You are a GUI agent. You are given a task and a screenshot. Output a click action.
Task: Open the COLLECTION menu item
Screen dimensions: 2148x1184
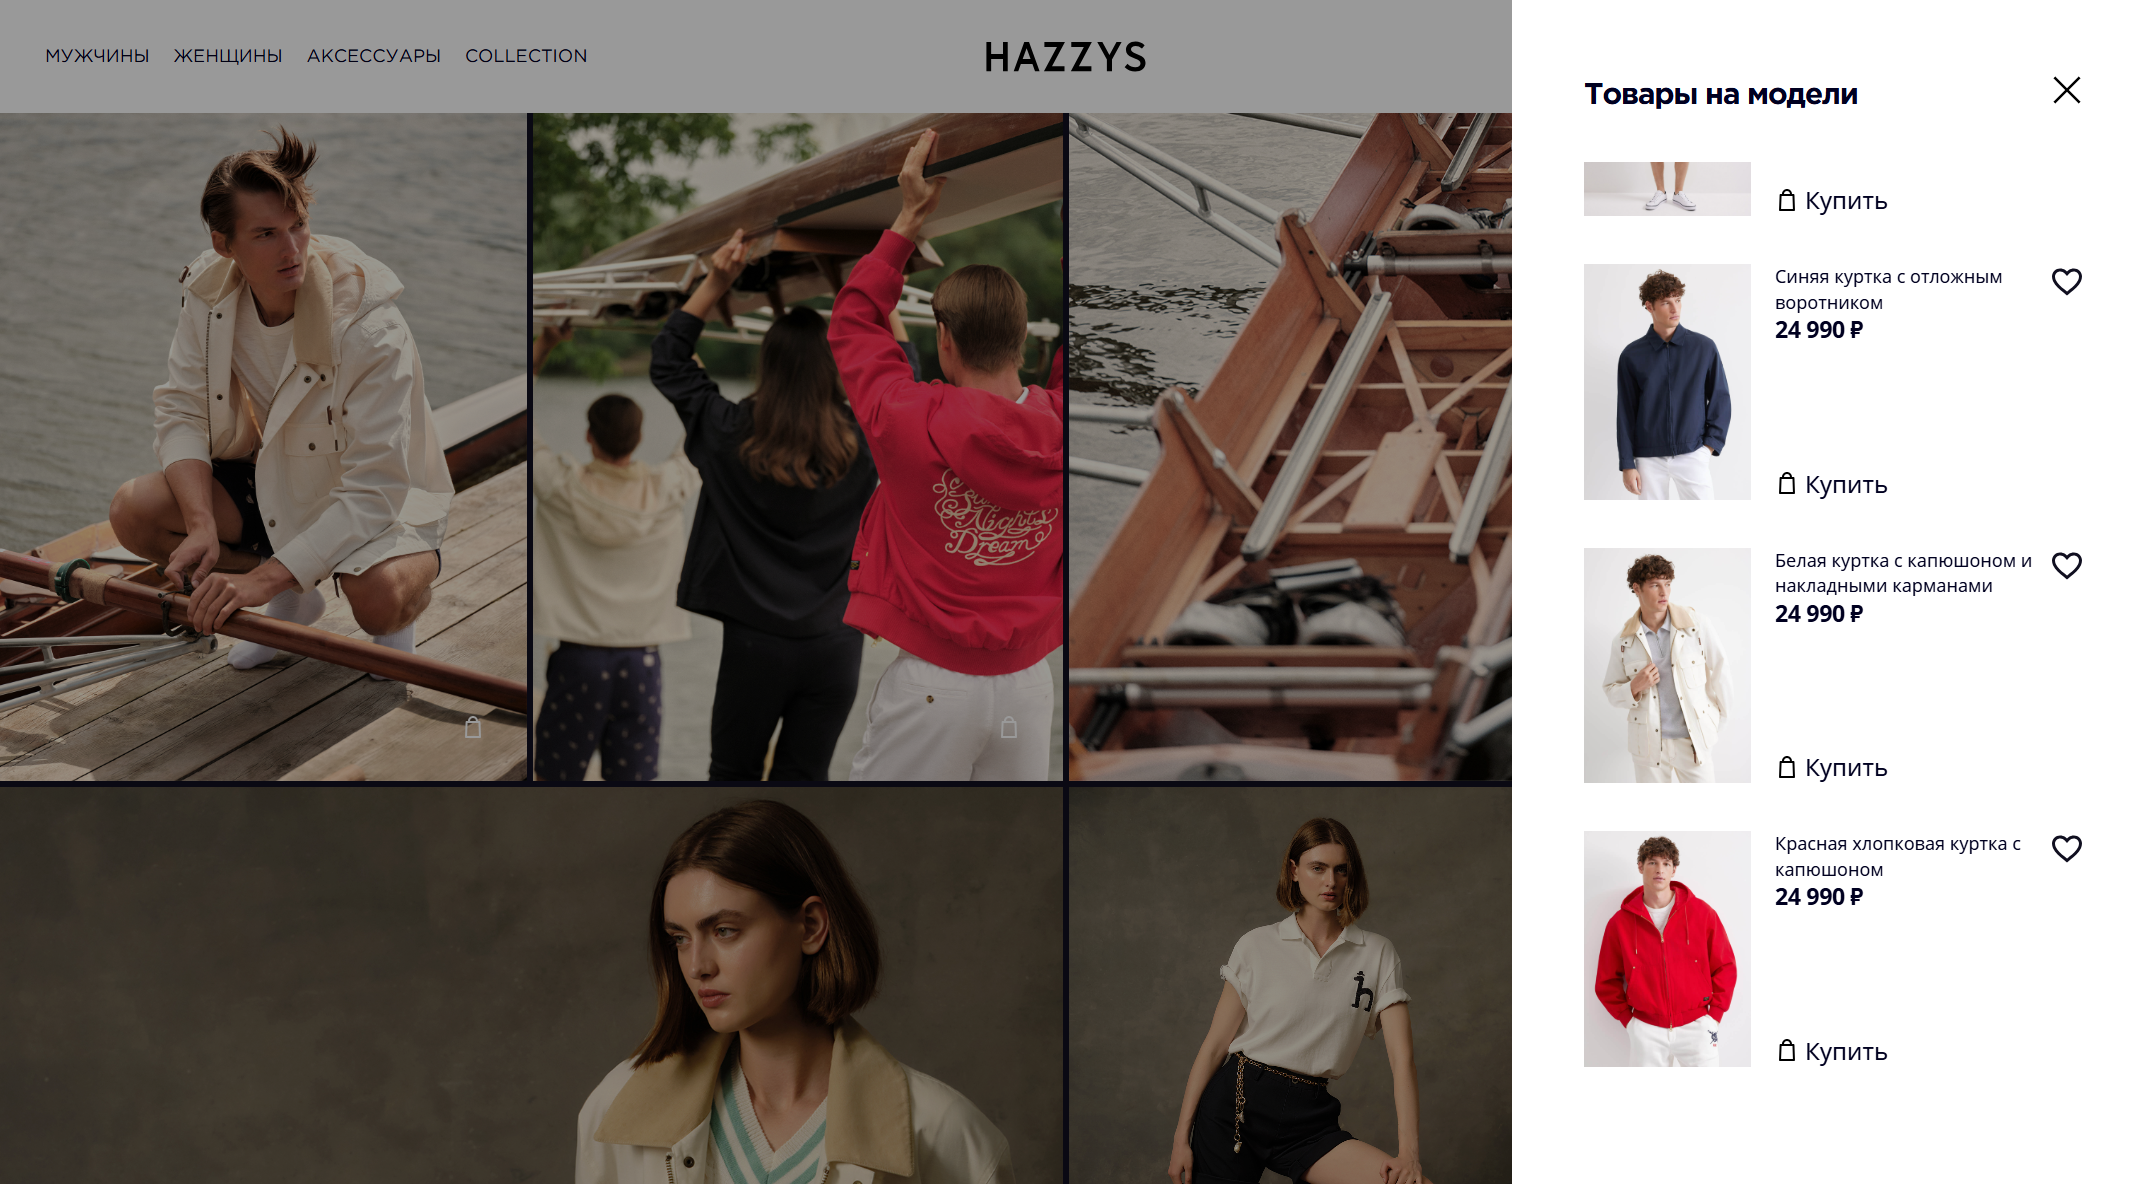pos(526,56)
